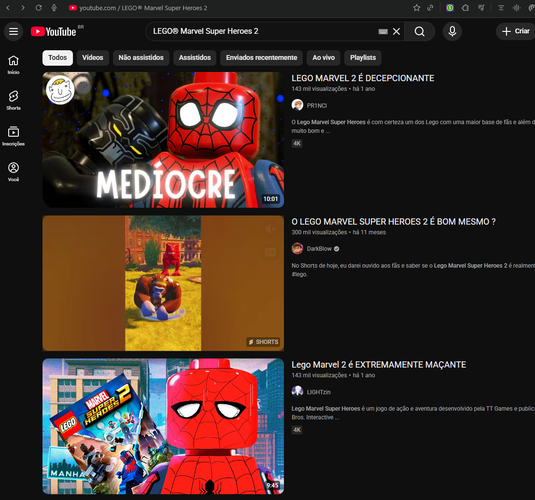Click the browser microphone icon beside reload
Screen dimensions: 535x500
(x=54, y=8)
